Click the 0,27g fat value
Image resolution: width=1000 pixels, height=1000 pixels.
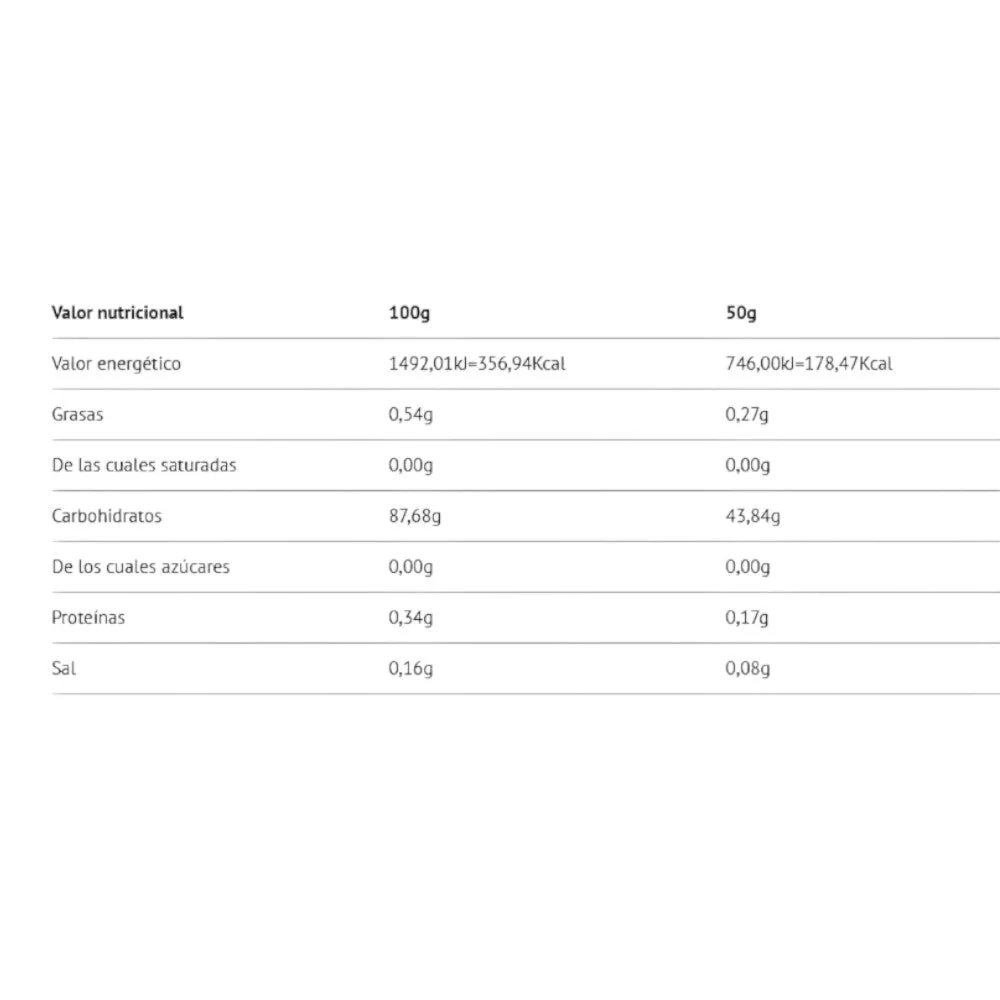point(747,415)
